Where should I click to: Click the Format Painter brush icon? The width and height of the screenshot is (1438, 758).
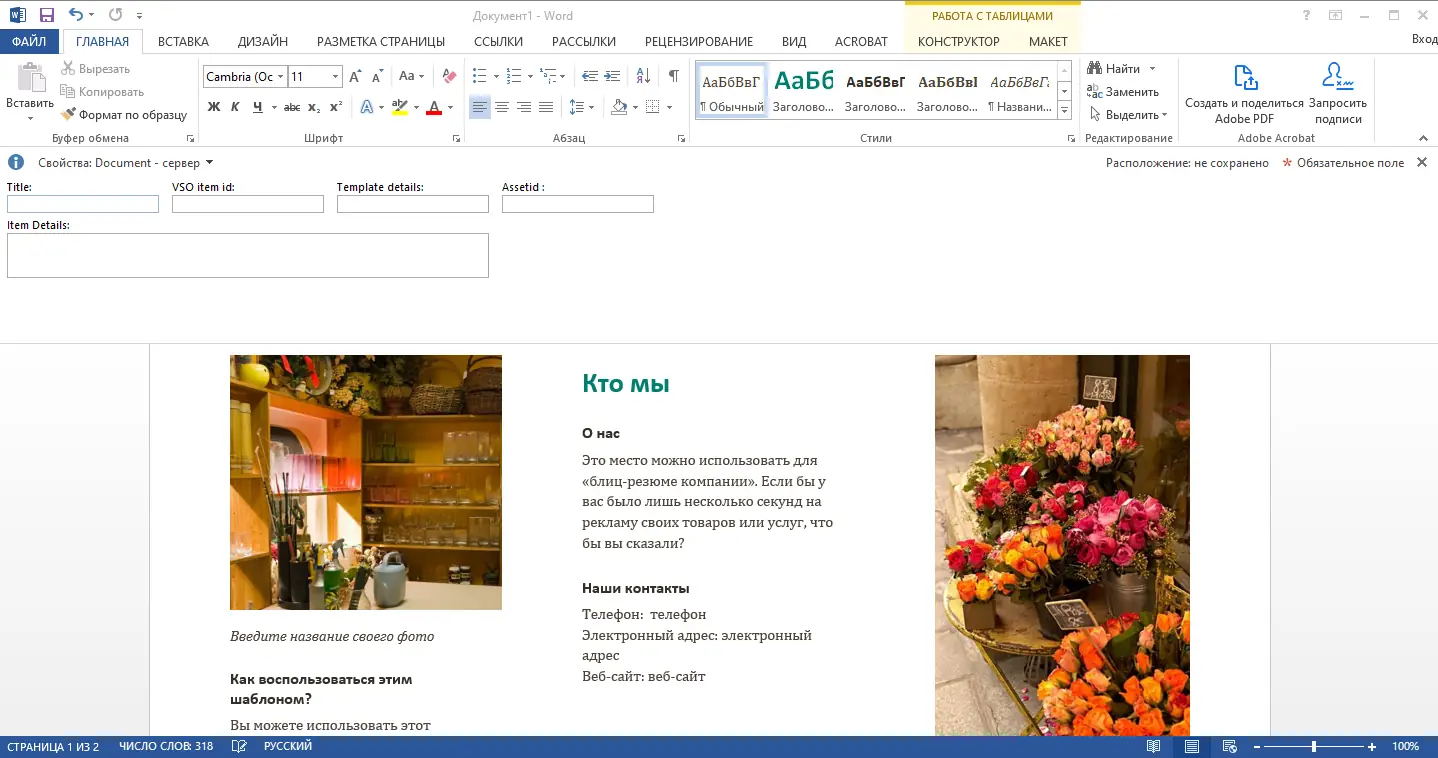click(69, 115)
